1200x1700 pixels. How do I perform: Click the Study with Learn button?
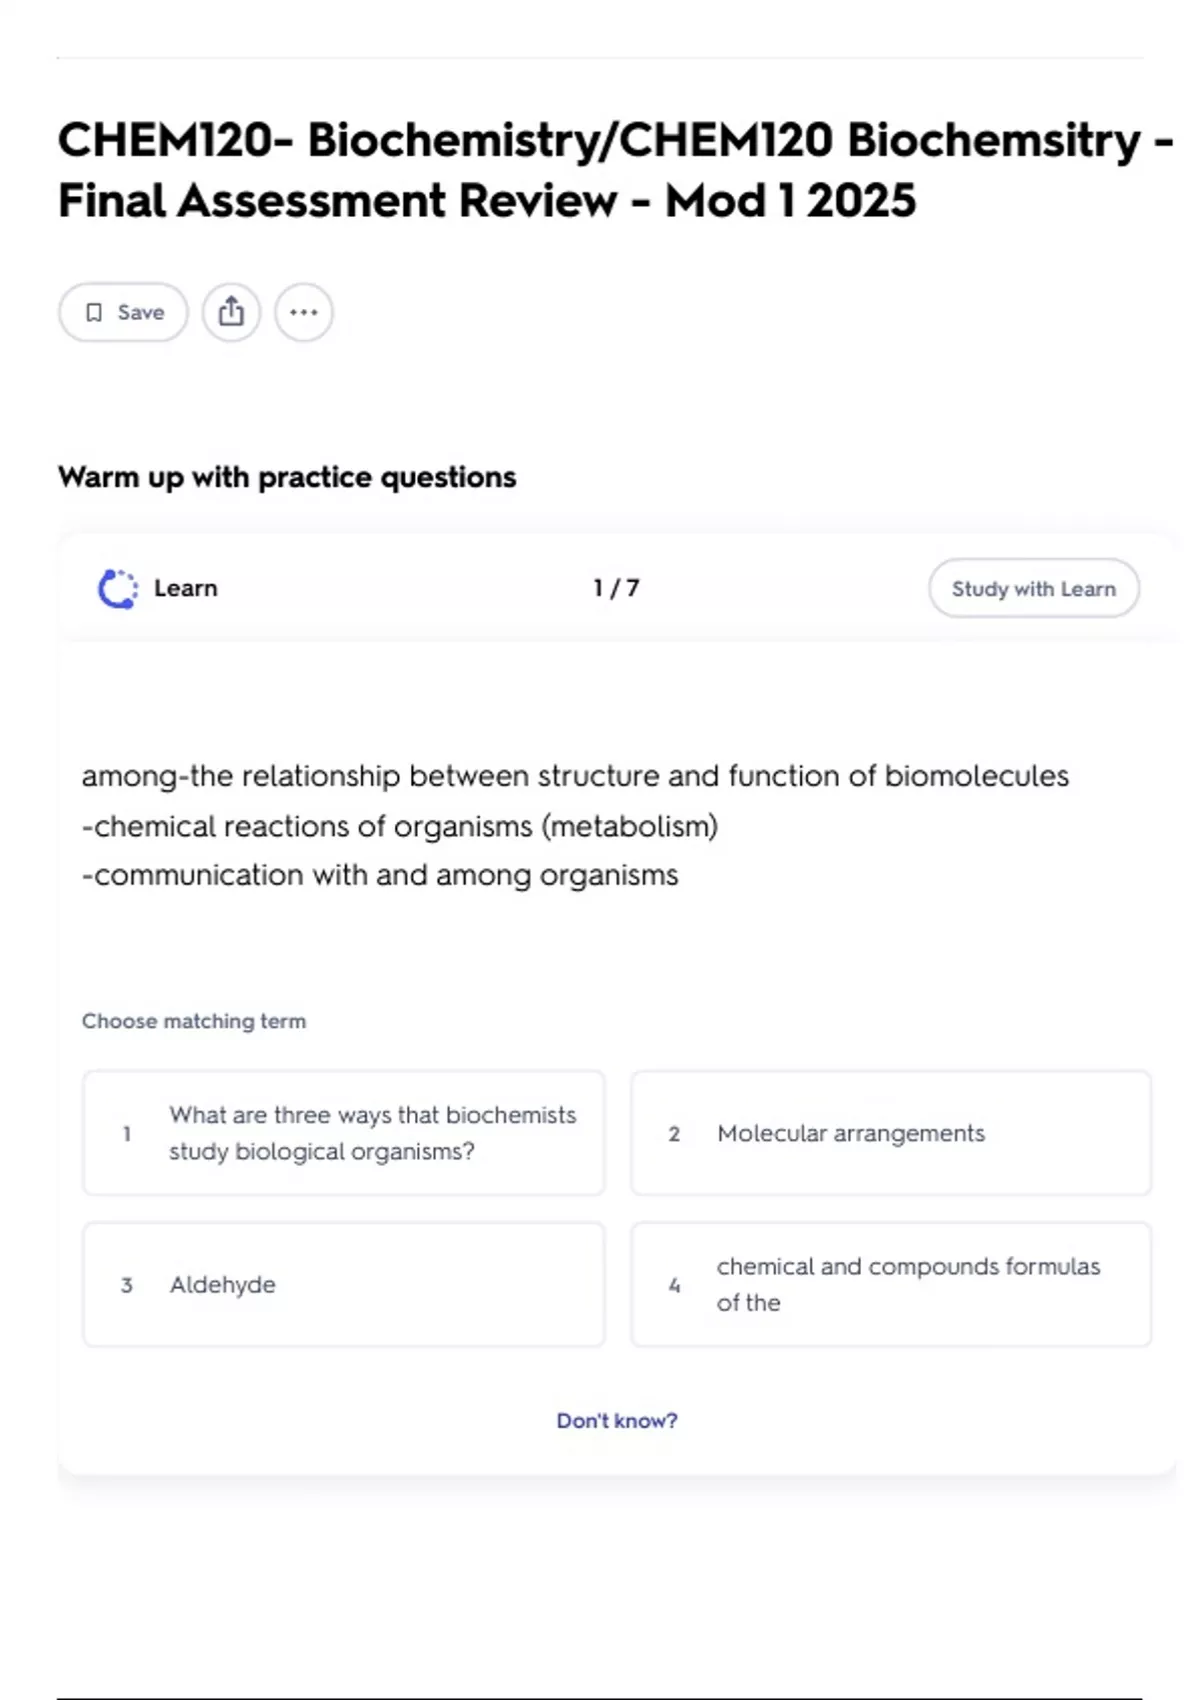pos(1033,588)
